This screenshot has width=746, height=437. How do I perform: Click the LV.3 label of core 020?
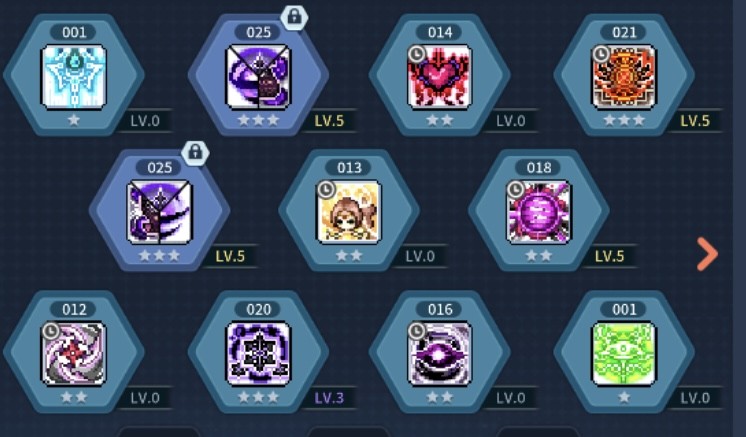click(329, 398)
